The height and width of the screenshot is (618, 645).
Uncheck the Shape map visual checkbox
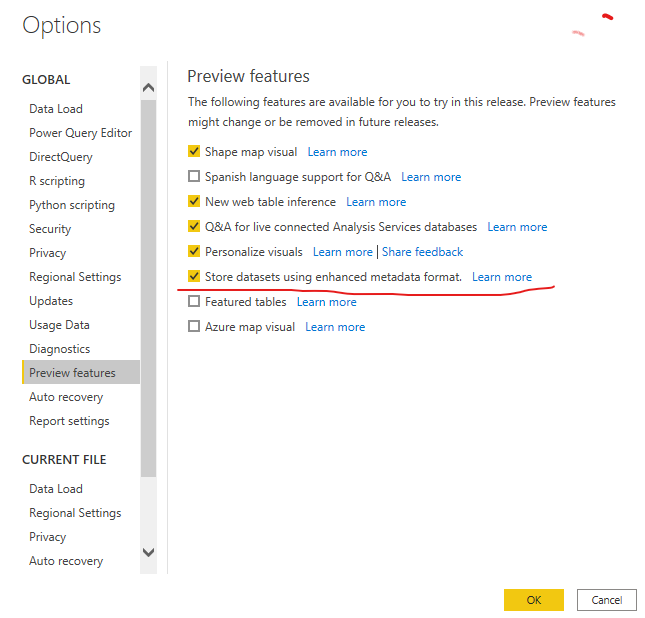tap(194, 151)
